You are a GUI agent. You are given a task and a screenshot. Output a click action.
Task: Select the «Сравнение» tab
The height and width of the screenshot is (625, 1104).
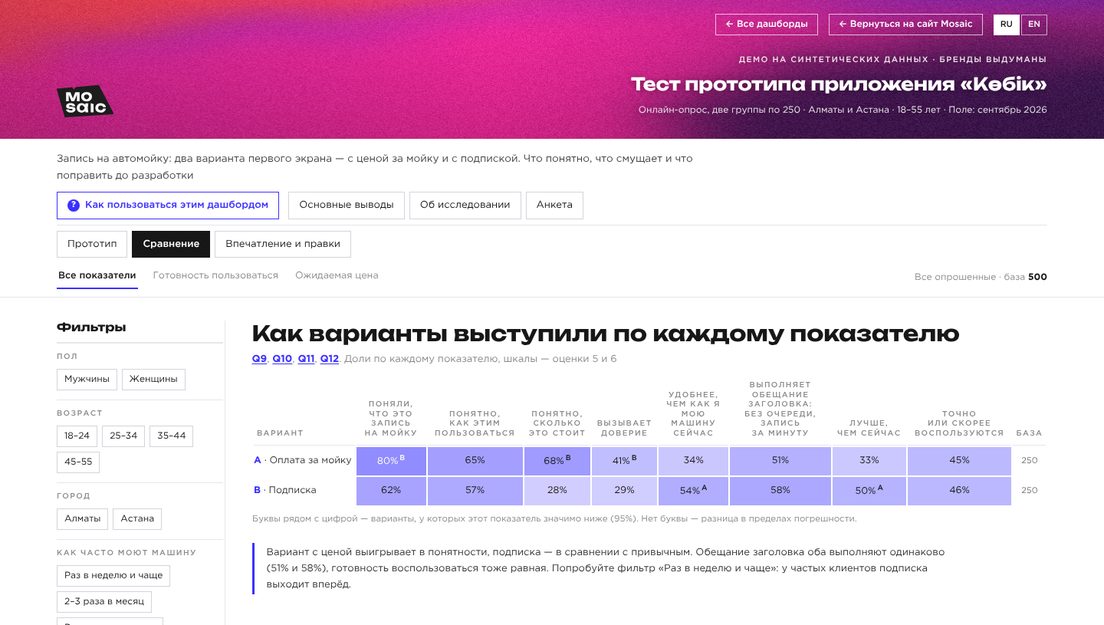pos(170,244)
